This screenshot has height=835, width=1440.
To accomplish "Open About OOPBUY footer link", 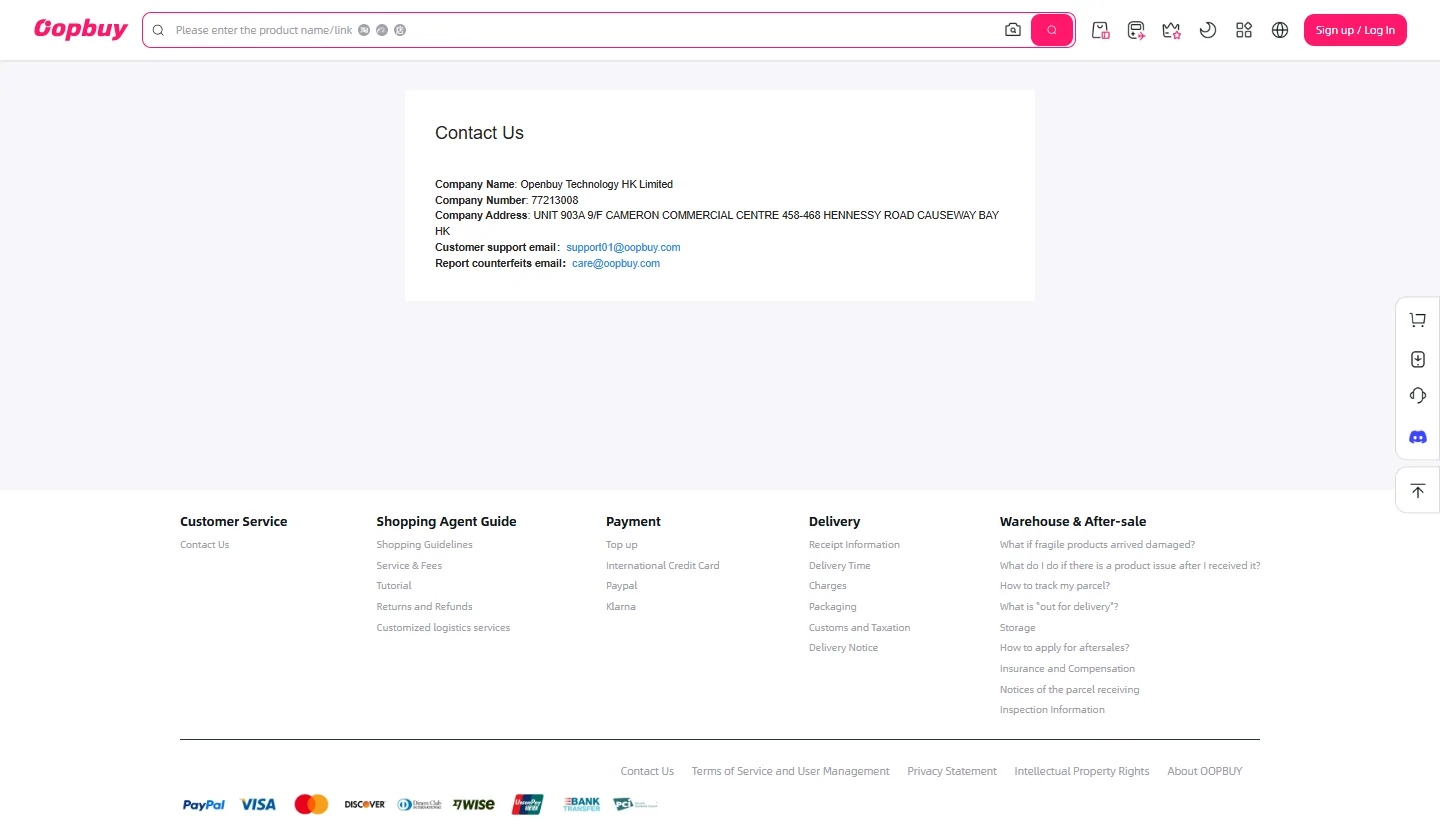I will point(1205,771).
